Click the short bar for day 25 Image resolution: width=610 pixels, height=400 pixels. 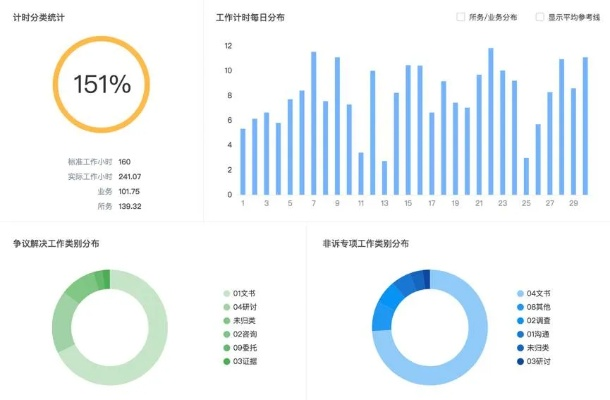pyautogui.click(x=526, y=176)
